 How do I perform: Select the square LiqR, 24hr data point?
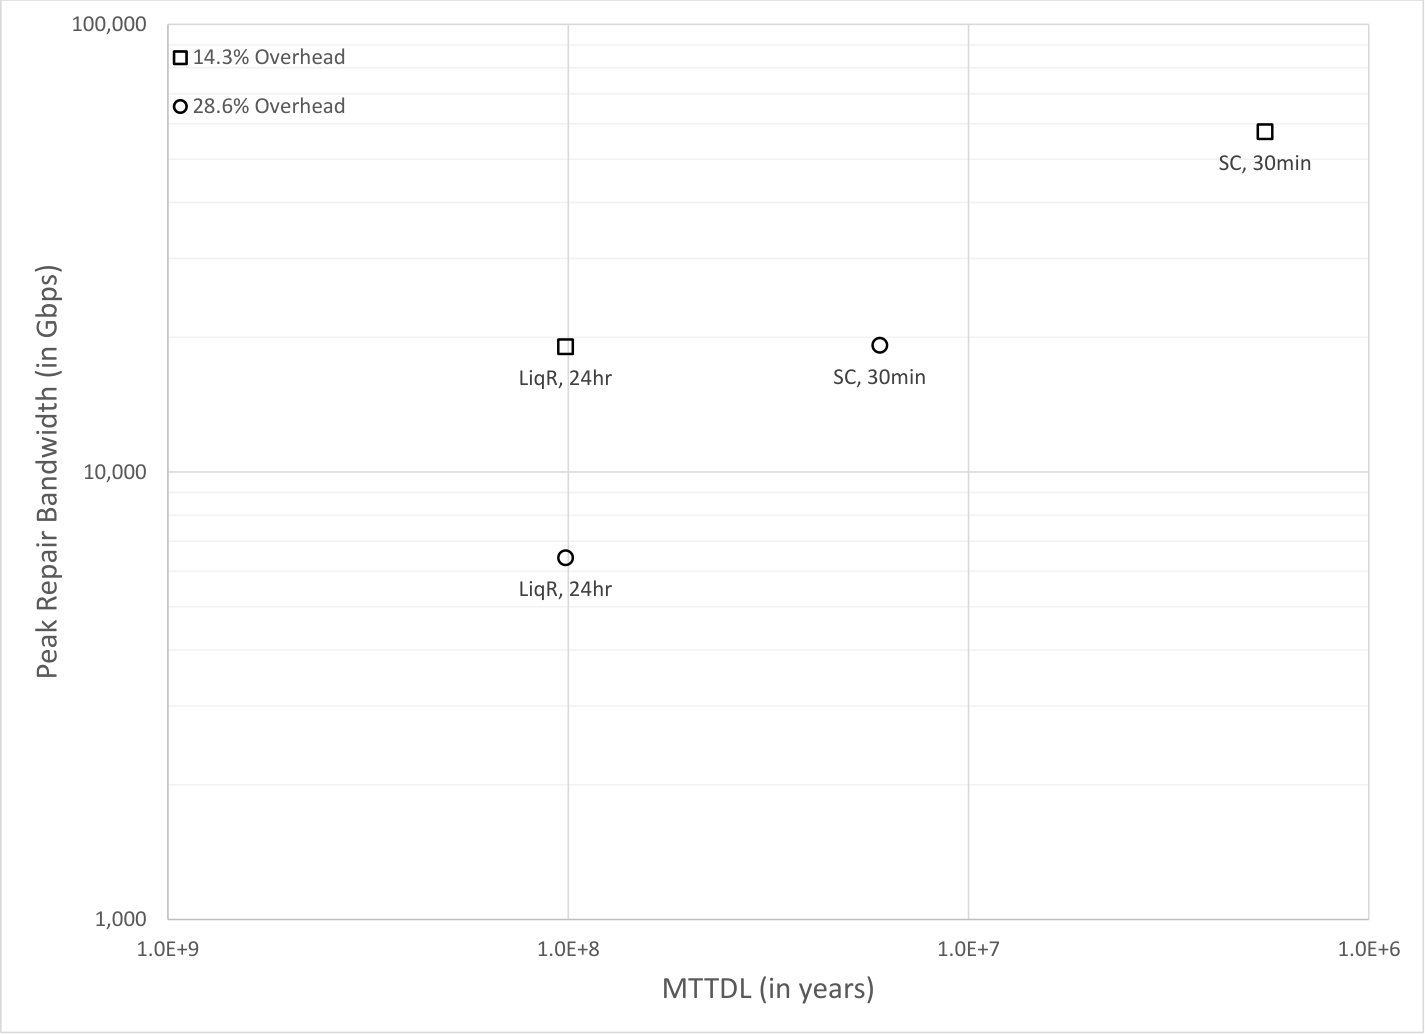click(565, 347)
